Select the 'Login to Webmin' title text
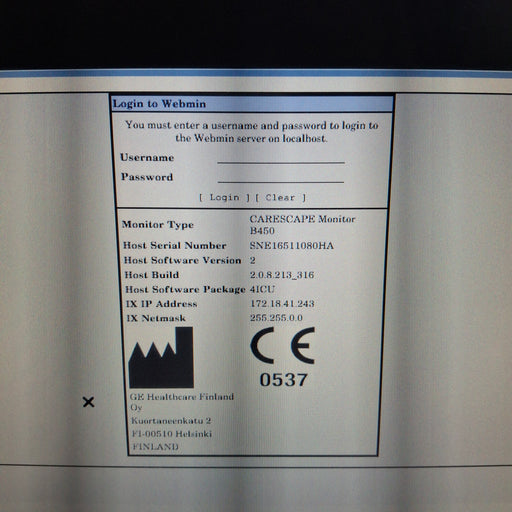The height and width of the screenshot is (512, 512). [159, 104]
